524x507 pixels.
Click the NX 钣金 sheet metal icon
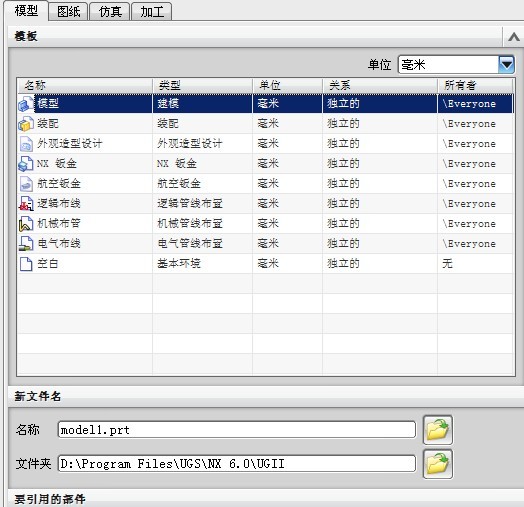[x=26, y=164]
